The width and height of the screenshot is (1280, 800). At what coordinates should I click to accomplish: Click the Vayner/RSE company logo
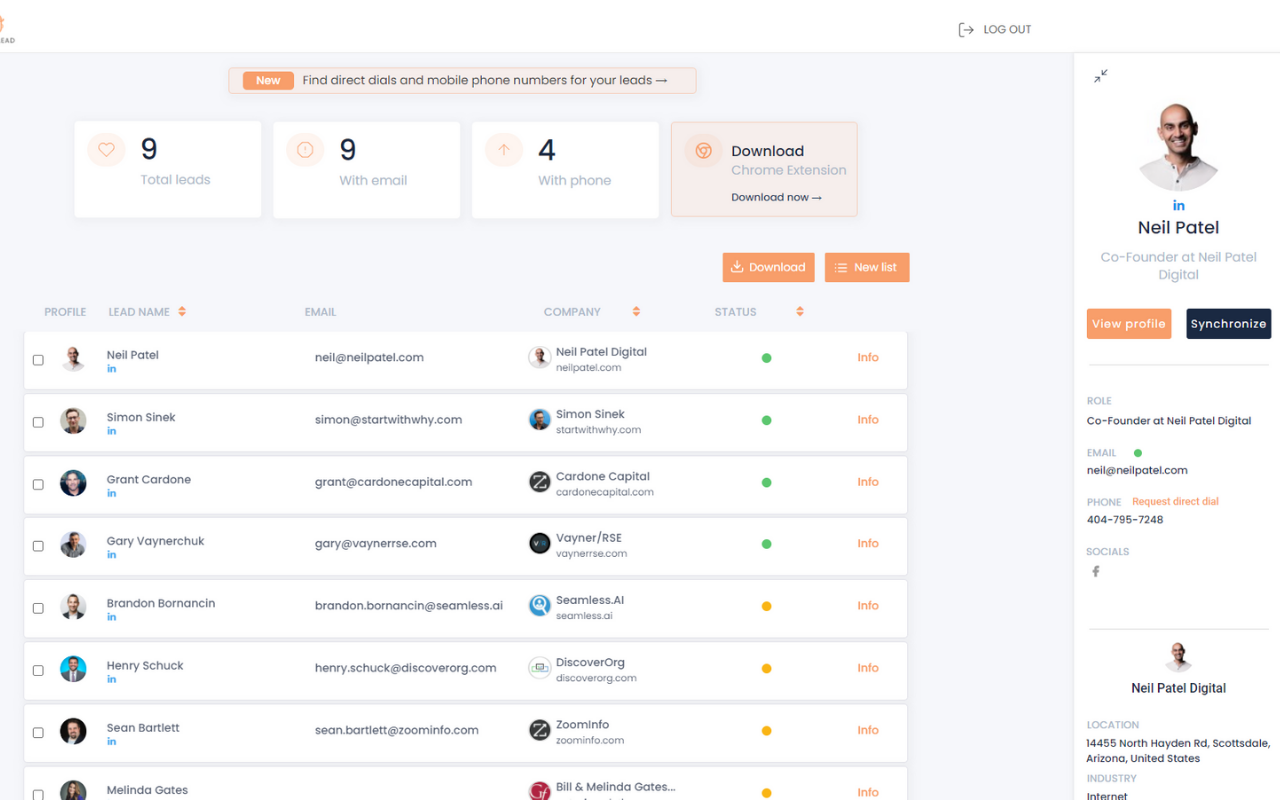click(540, 544)
